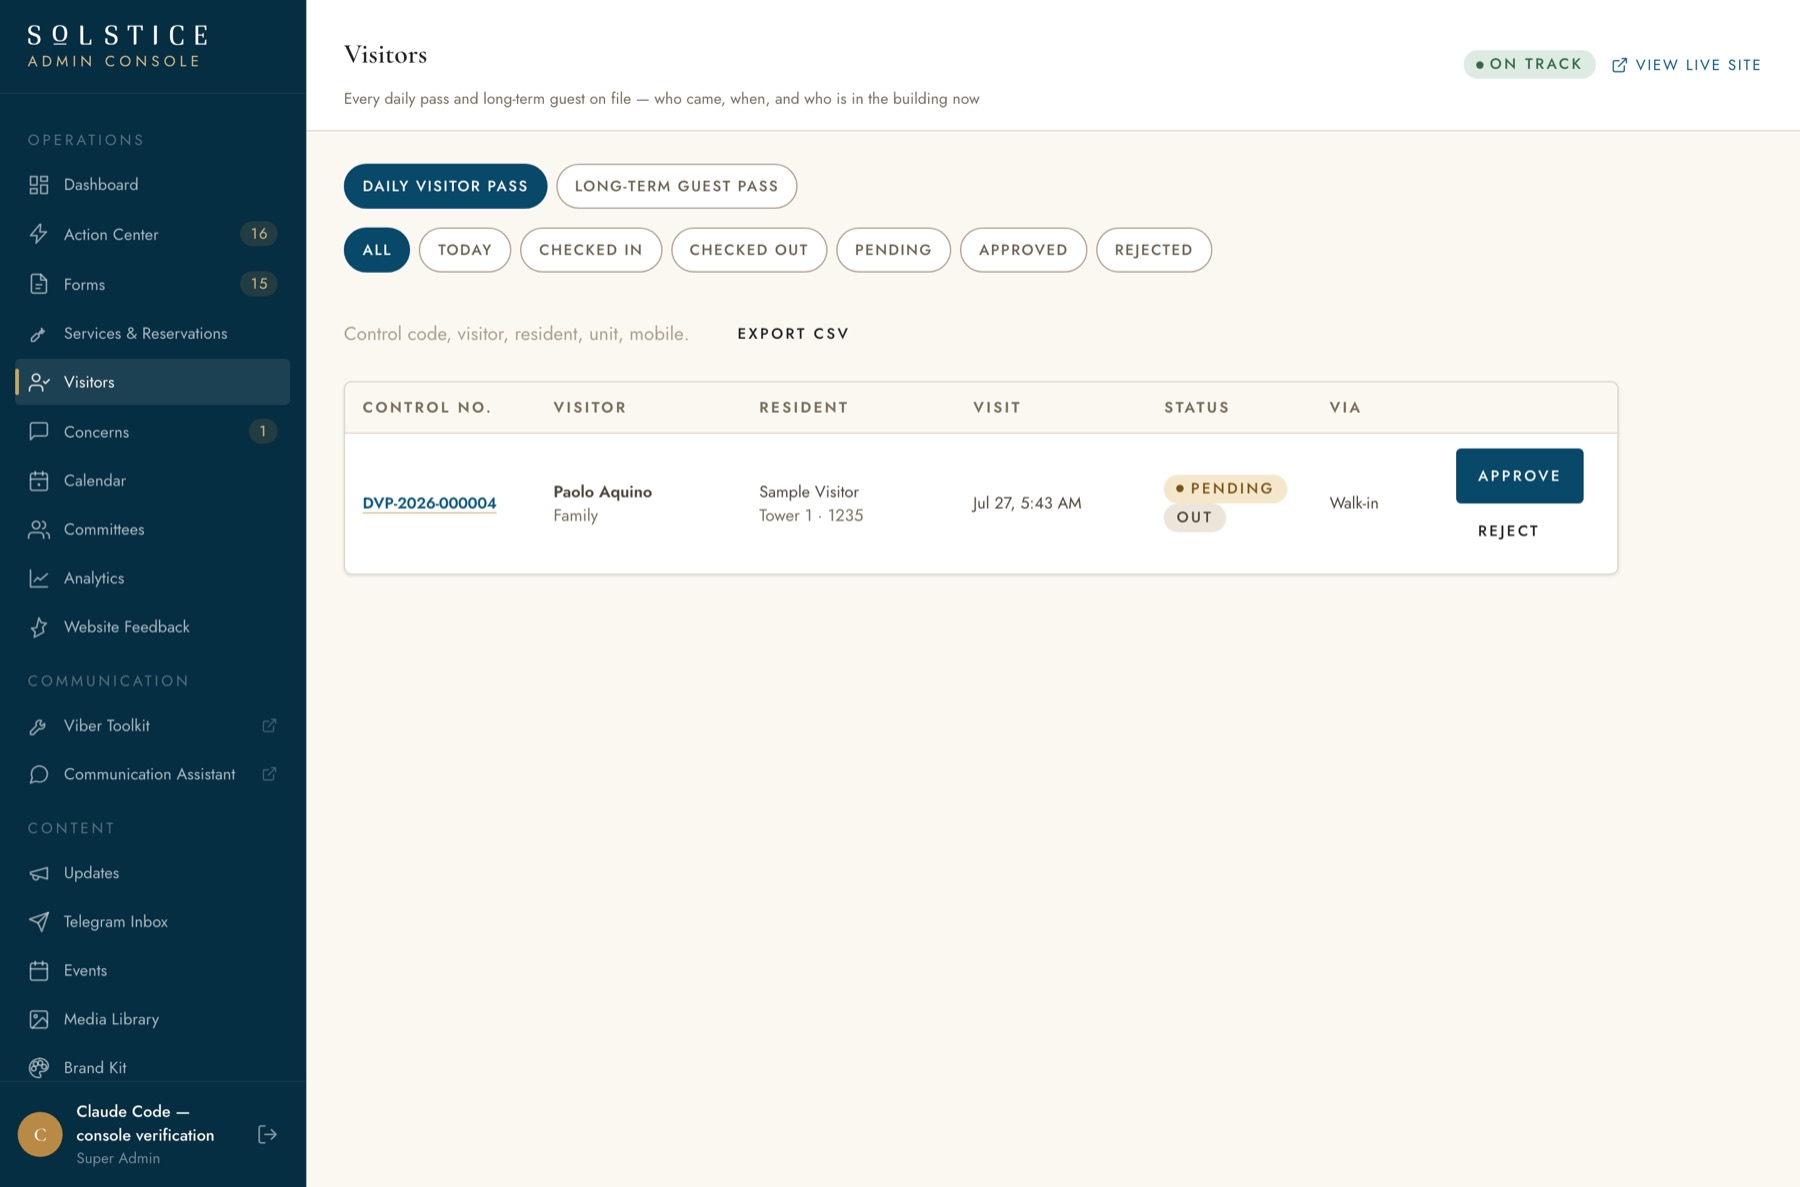
Task: Click the Media Library image icon
Action: 39,1019
